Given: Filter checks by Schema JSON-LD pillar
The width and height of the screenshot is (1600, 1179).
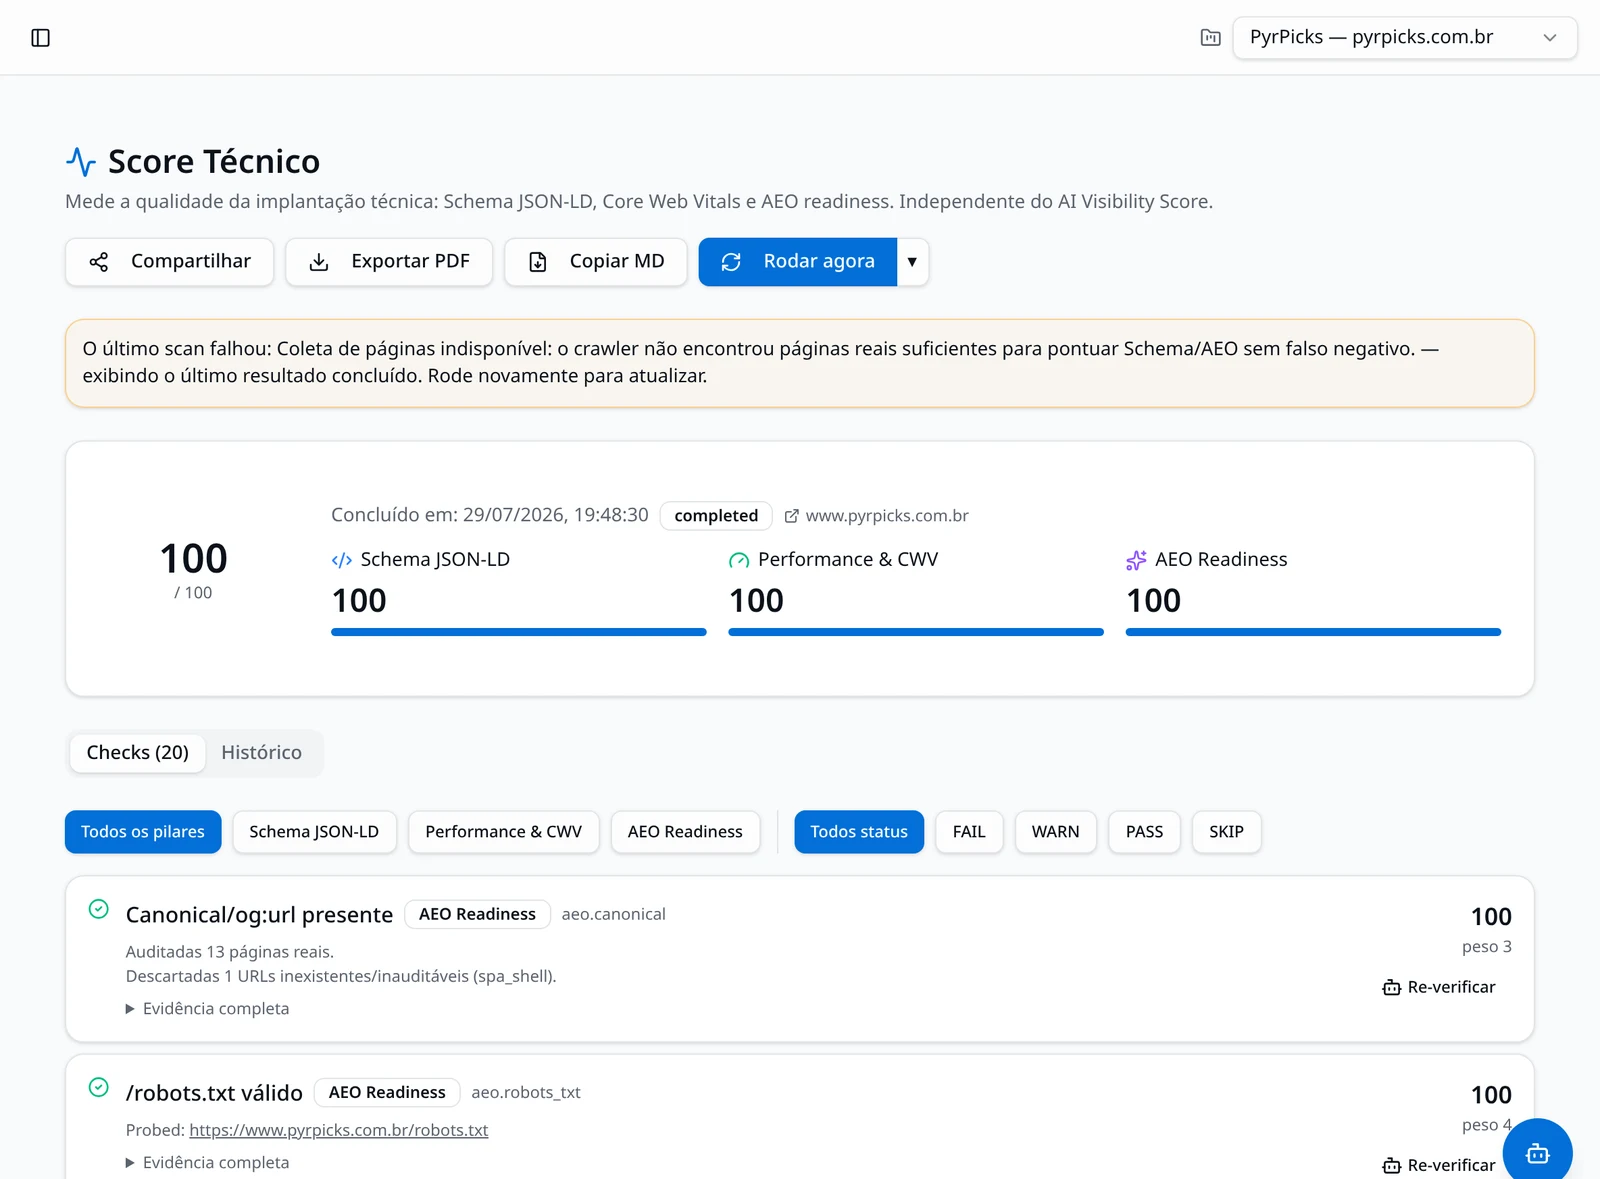Looking at the screenshot, I should pos(314,832).
